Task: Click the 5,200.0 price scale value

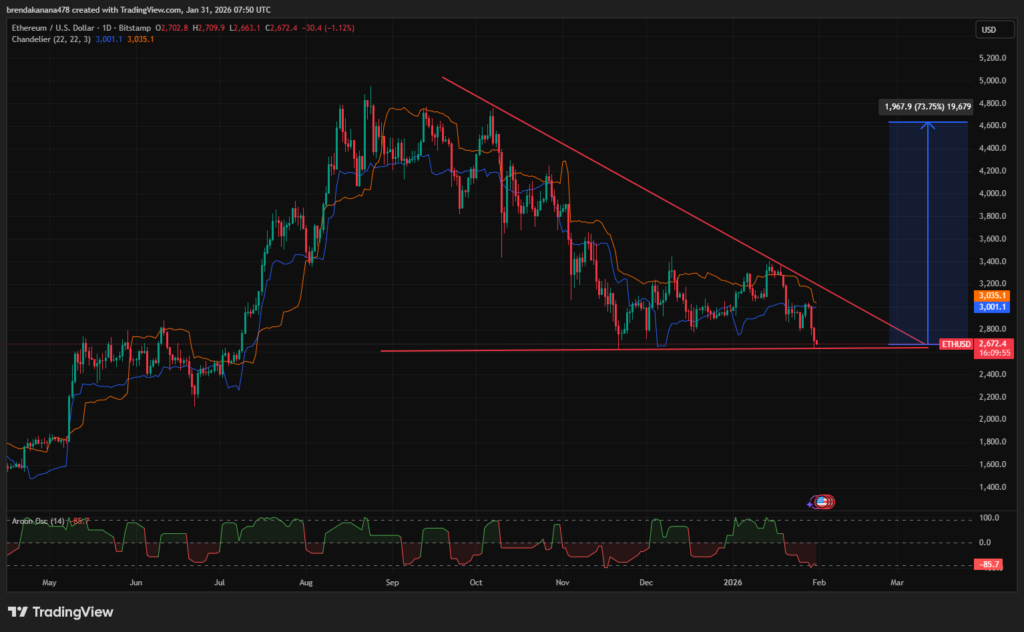Action: coord(993,58)
